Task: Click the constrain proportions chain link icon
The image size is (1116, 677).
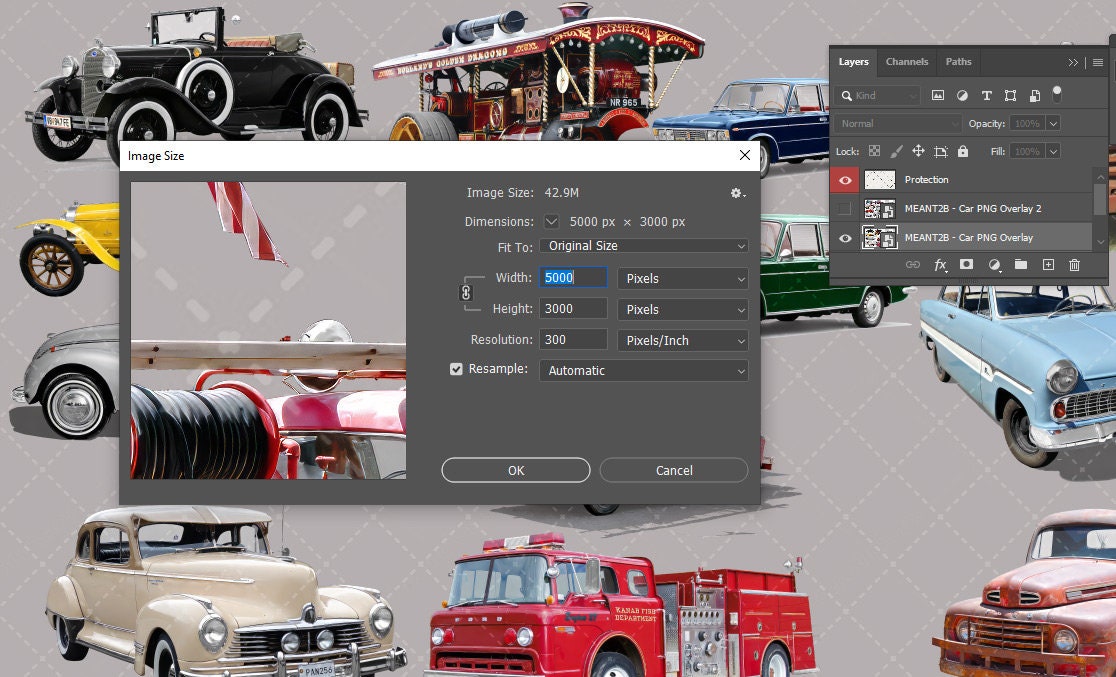Action: click(x=466, y=293)
